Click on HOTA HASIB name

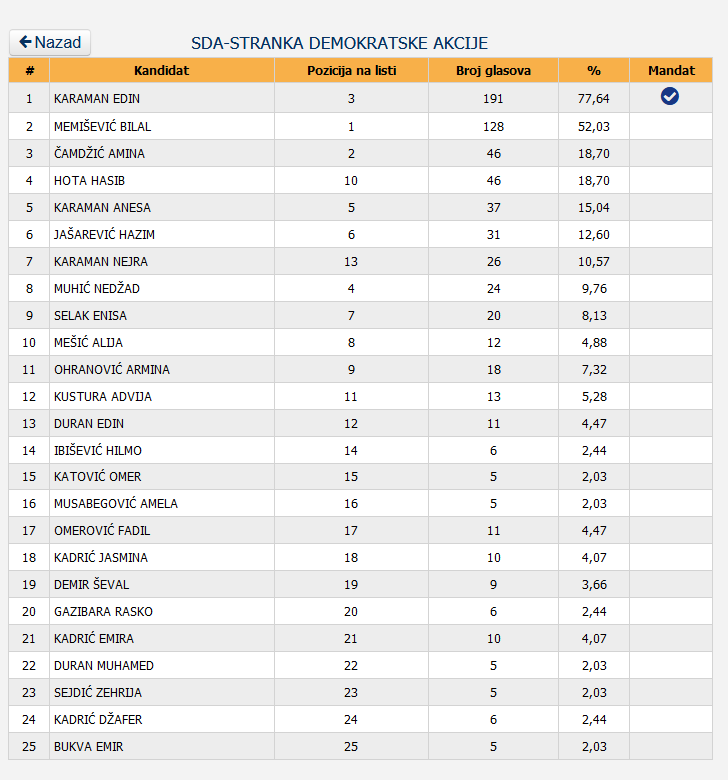pyautogui.click(x=89, y=181)
